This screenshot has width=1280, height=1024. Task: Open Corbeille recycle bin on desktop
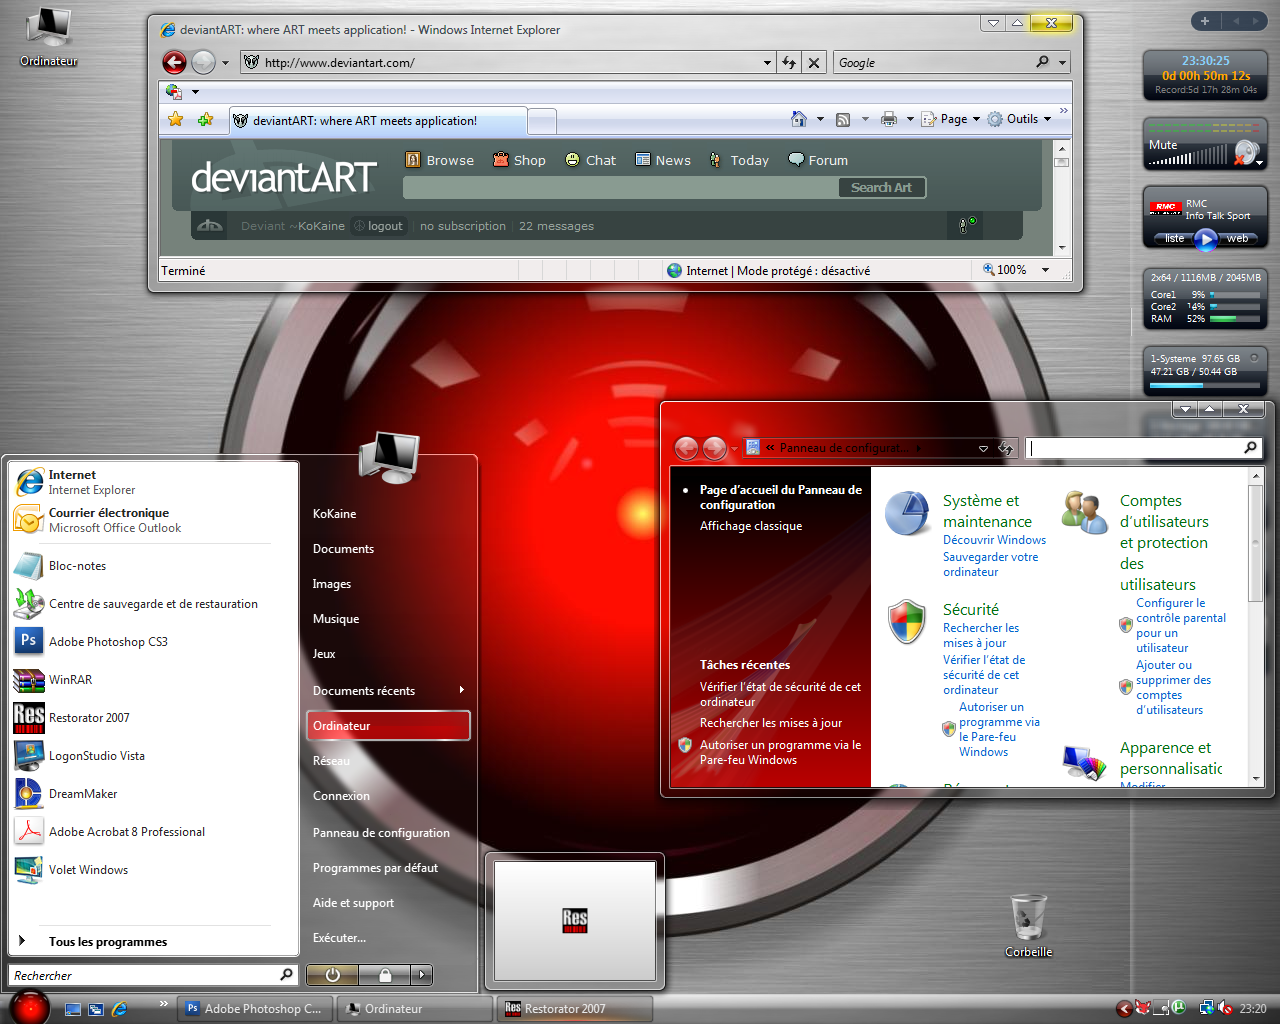1029,925
